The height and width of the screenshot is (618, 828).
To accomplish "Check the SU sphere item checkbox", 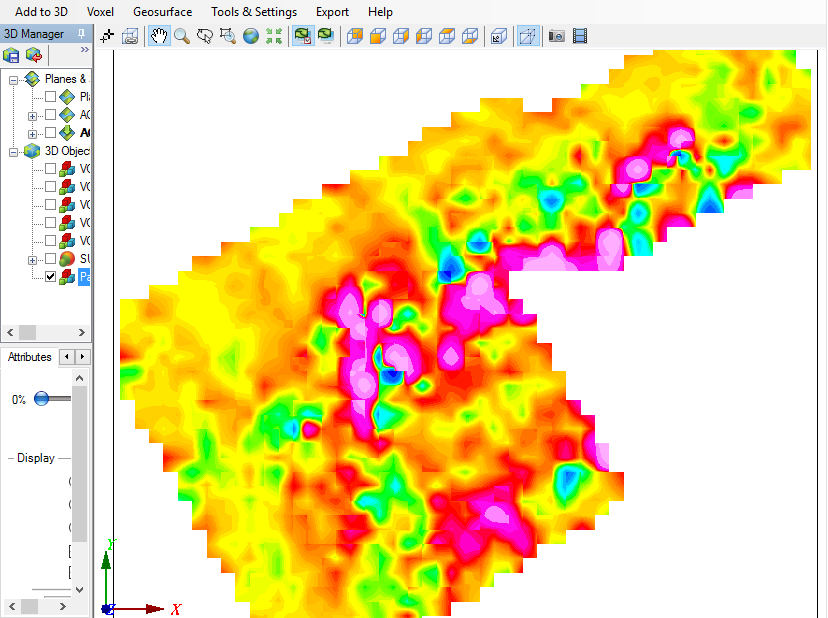I will (50, 259).
